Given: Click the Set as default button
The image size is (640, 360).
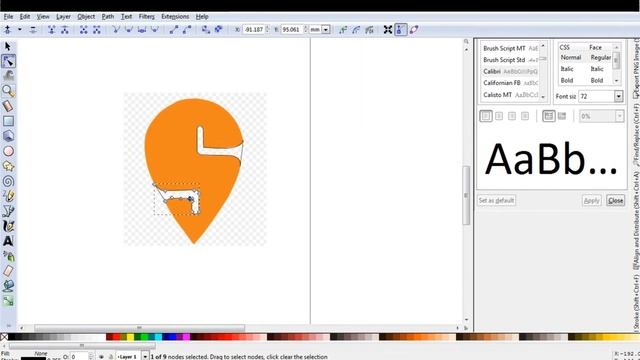Looking at the screenshot, I should coord(496,200).
